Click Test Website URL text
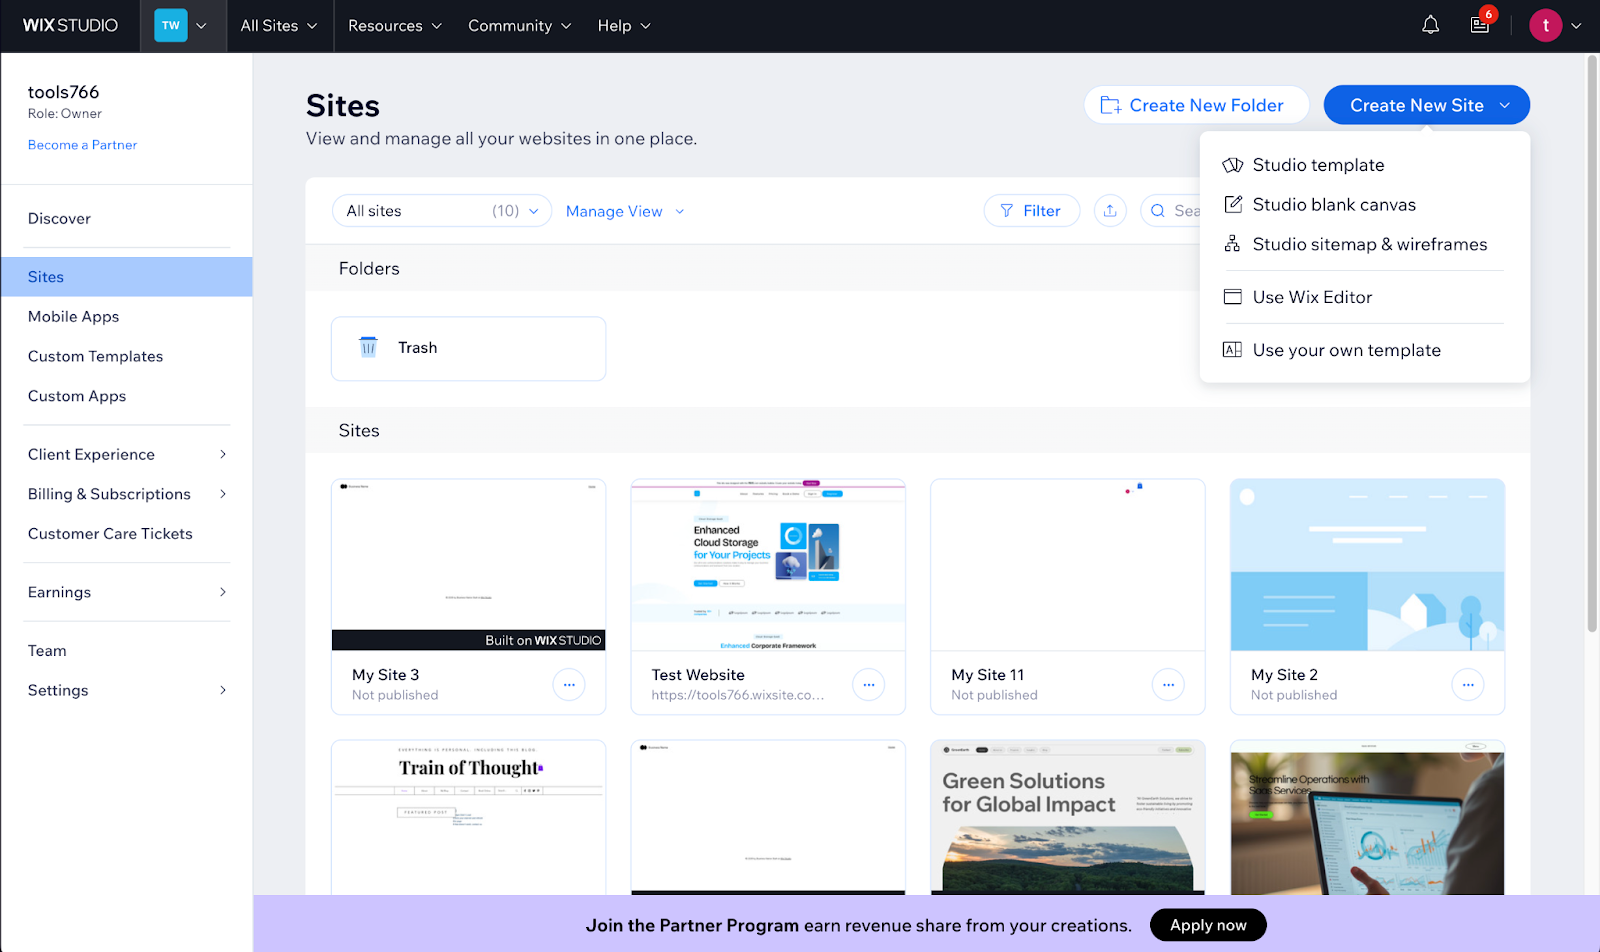 (x=738, y=695)
